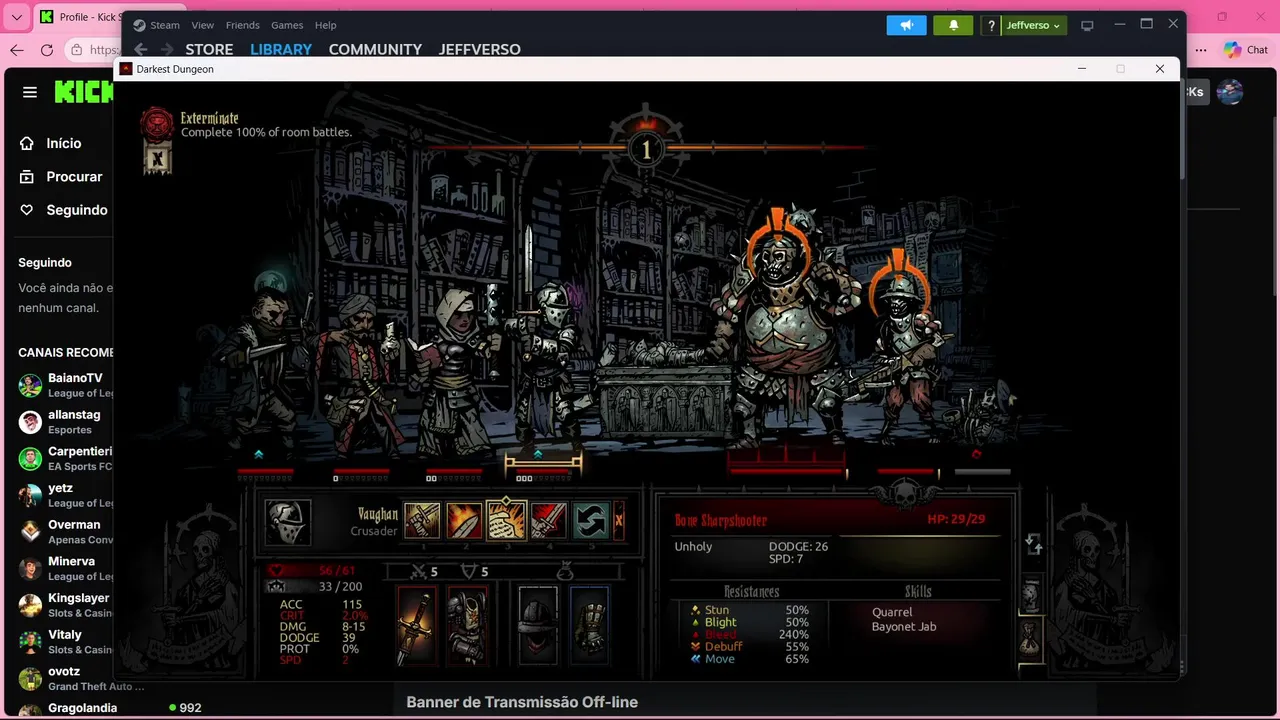Click the 'Stun' resistance row
This screenshot has width=1280, height=720.
tap(750, 610)
